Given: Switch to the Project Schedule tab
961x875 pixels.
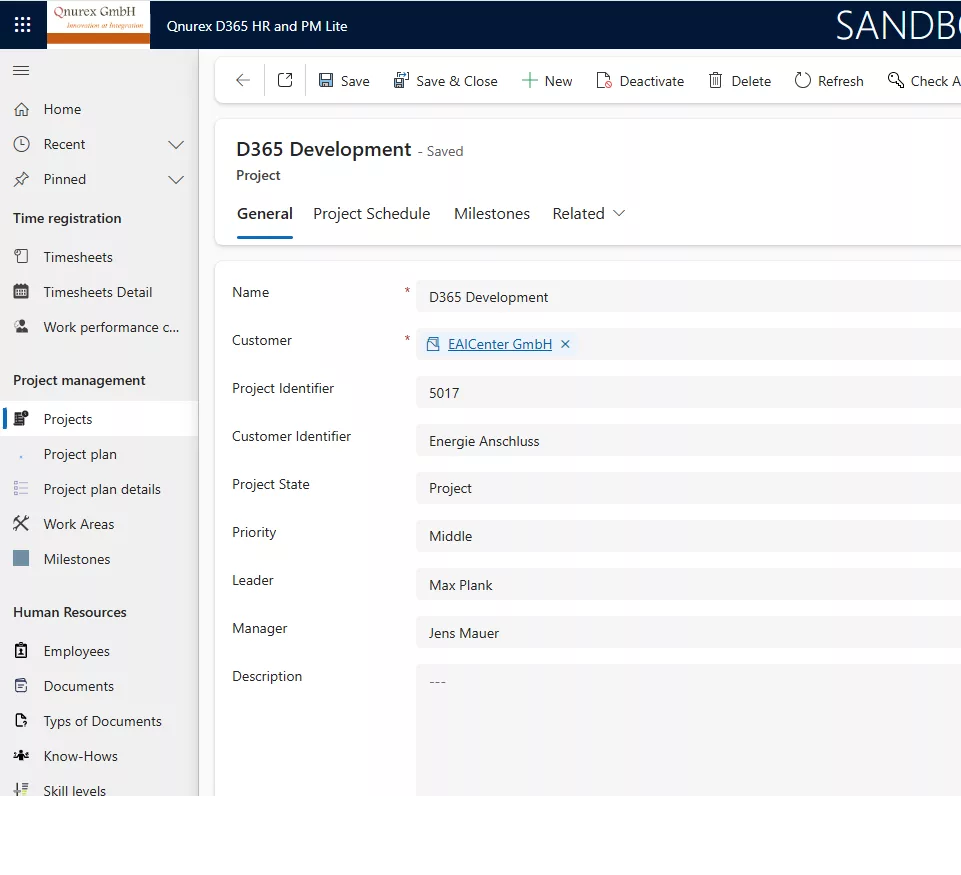Looking at the screenshot, I should [371, 214].
